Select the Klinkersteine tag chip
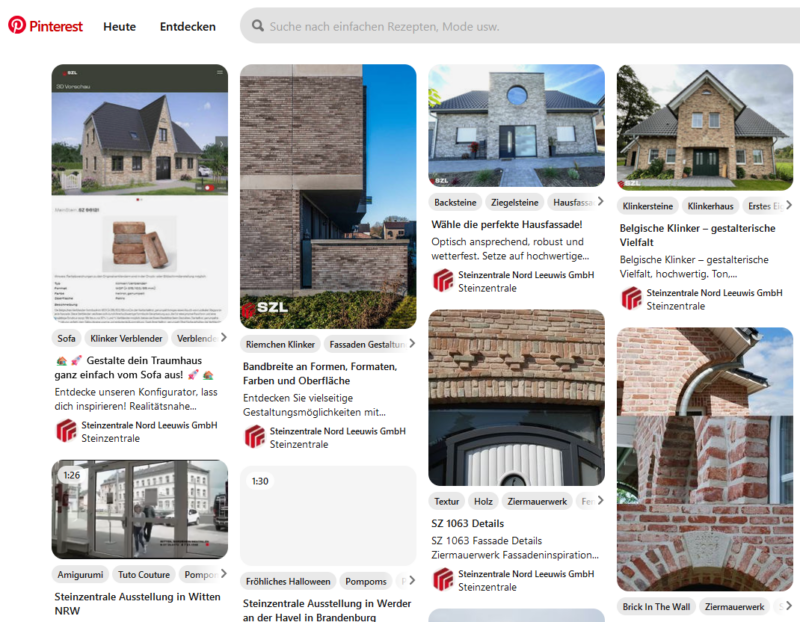 (647, 206)
